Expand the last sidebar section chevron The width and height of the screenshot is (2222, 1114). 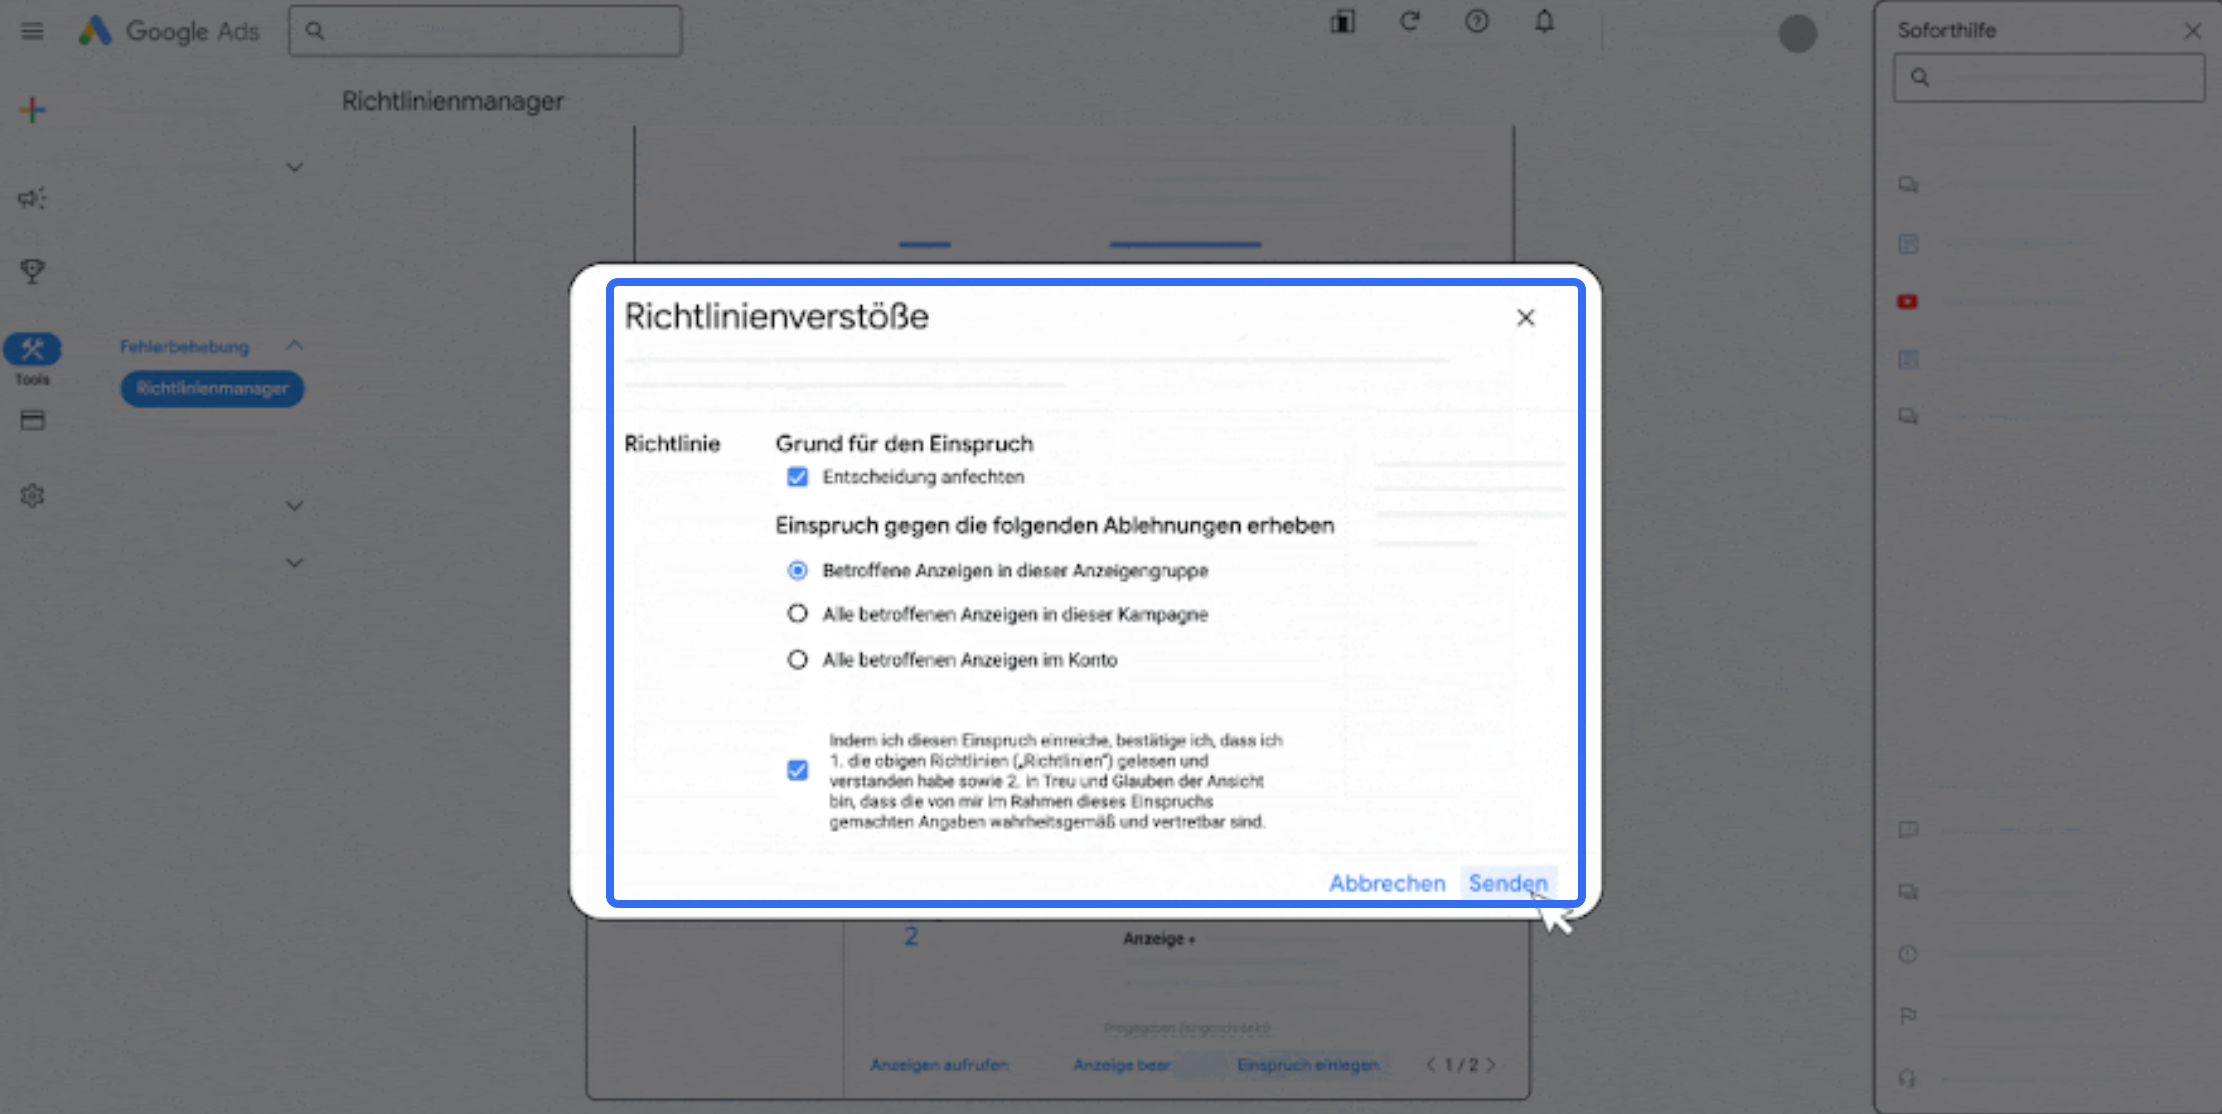tap(294, 563)
